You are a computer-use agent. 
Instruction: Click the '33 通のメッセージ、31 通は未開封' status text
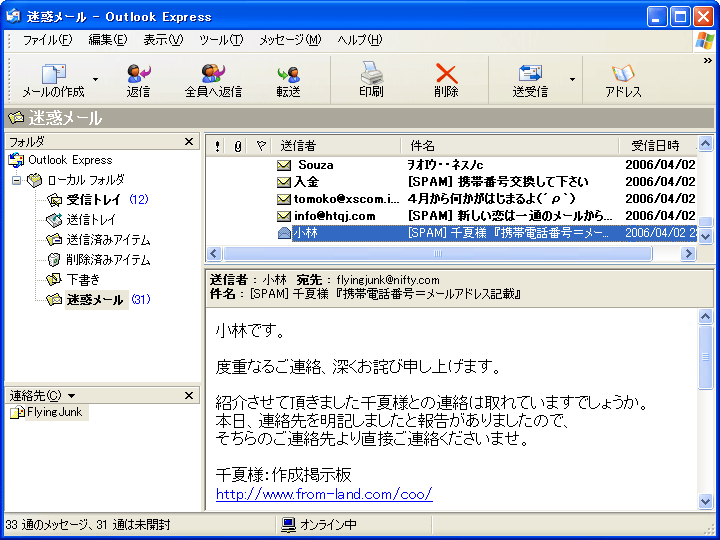[x=88, y=524]
